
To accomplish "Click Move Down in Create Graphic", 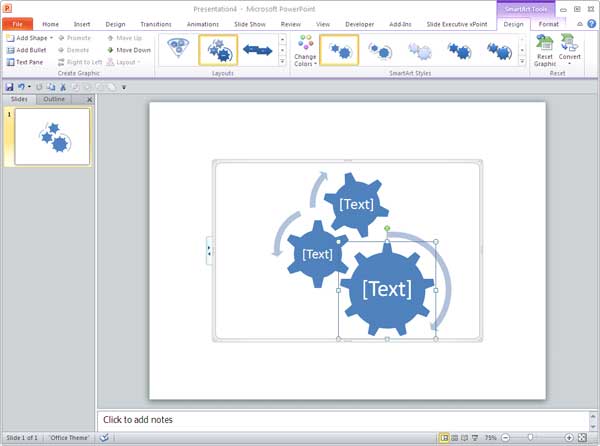I will tap(129, 50).
